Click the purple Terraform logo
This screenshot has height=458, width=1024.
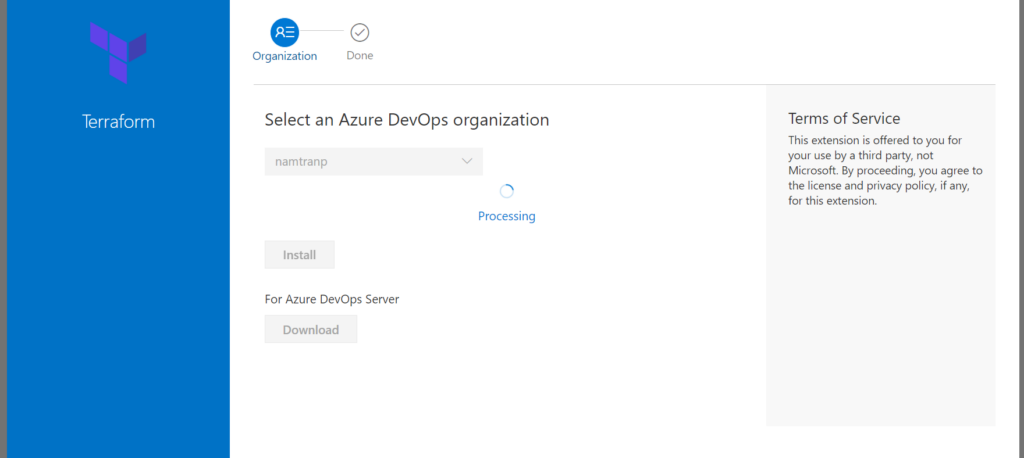118,50
